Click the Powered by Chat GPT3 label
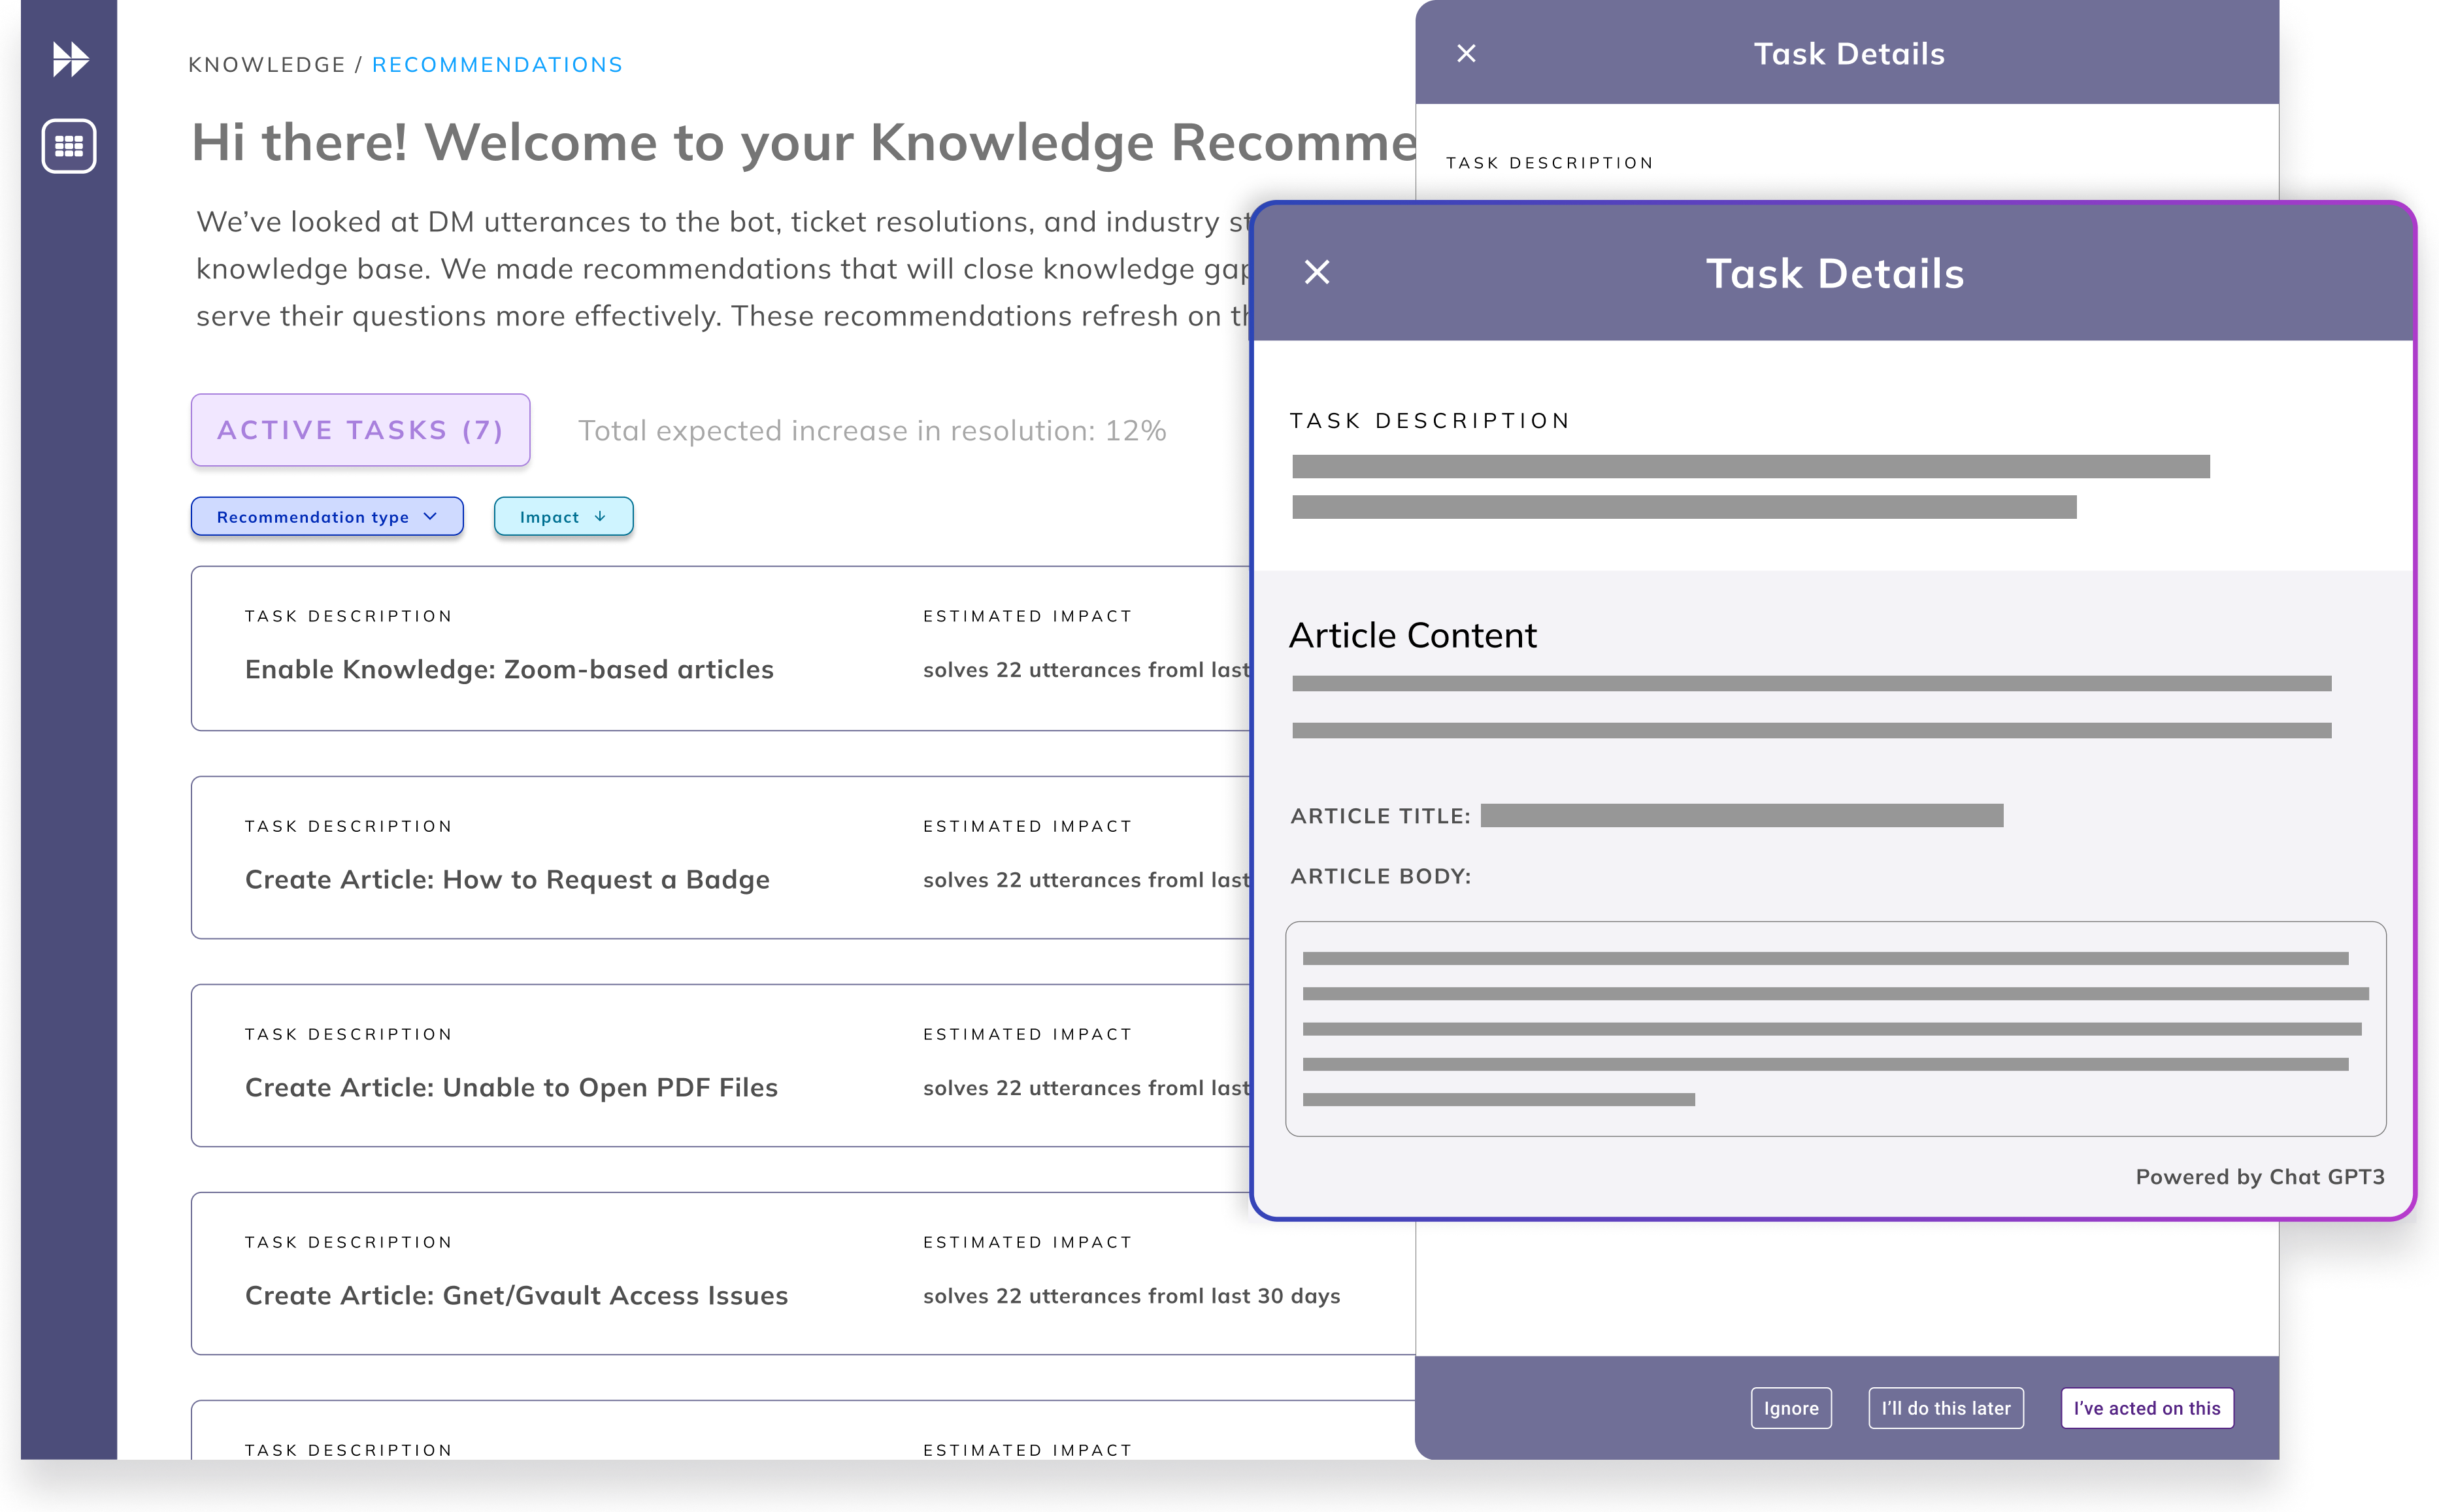Screen dimensions: 2439x1512 pos(2260,1177)
